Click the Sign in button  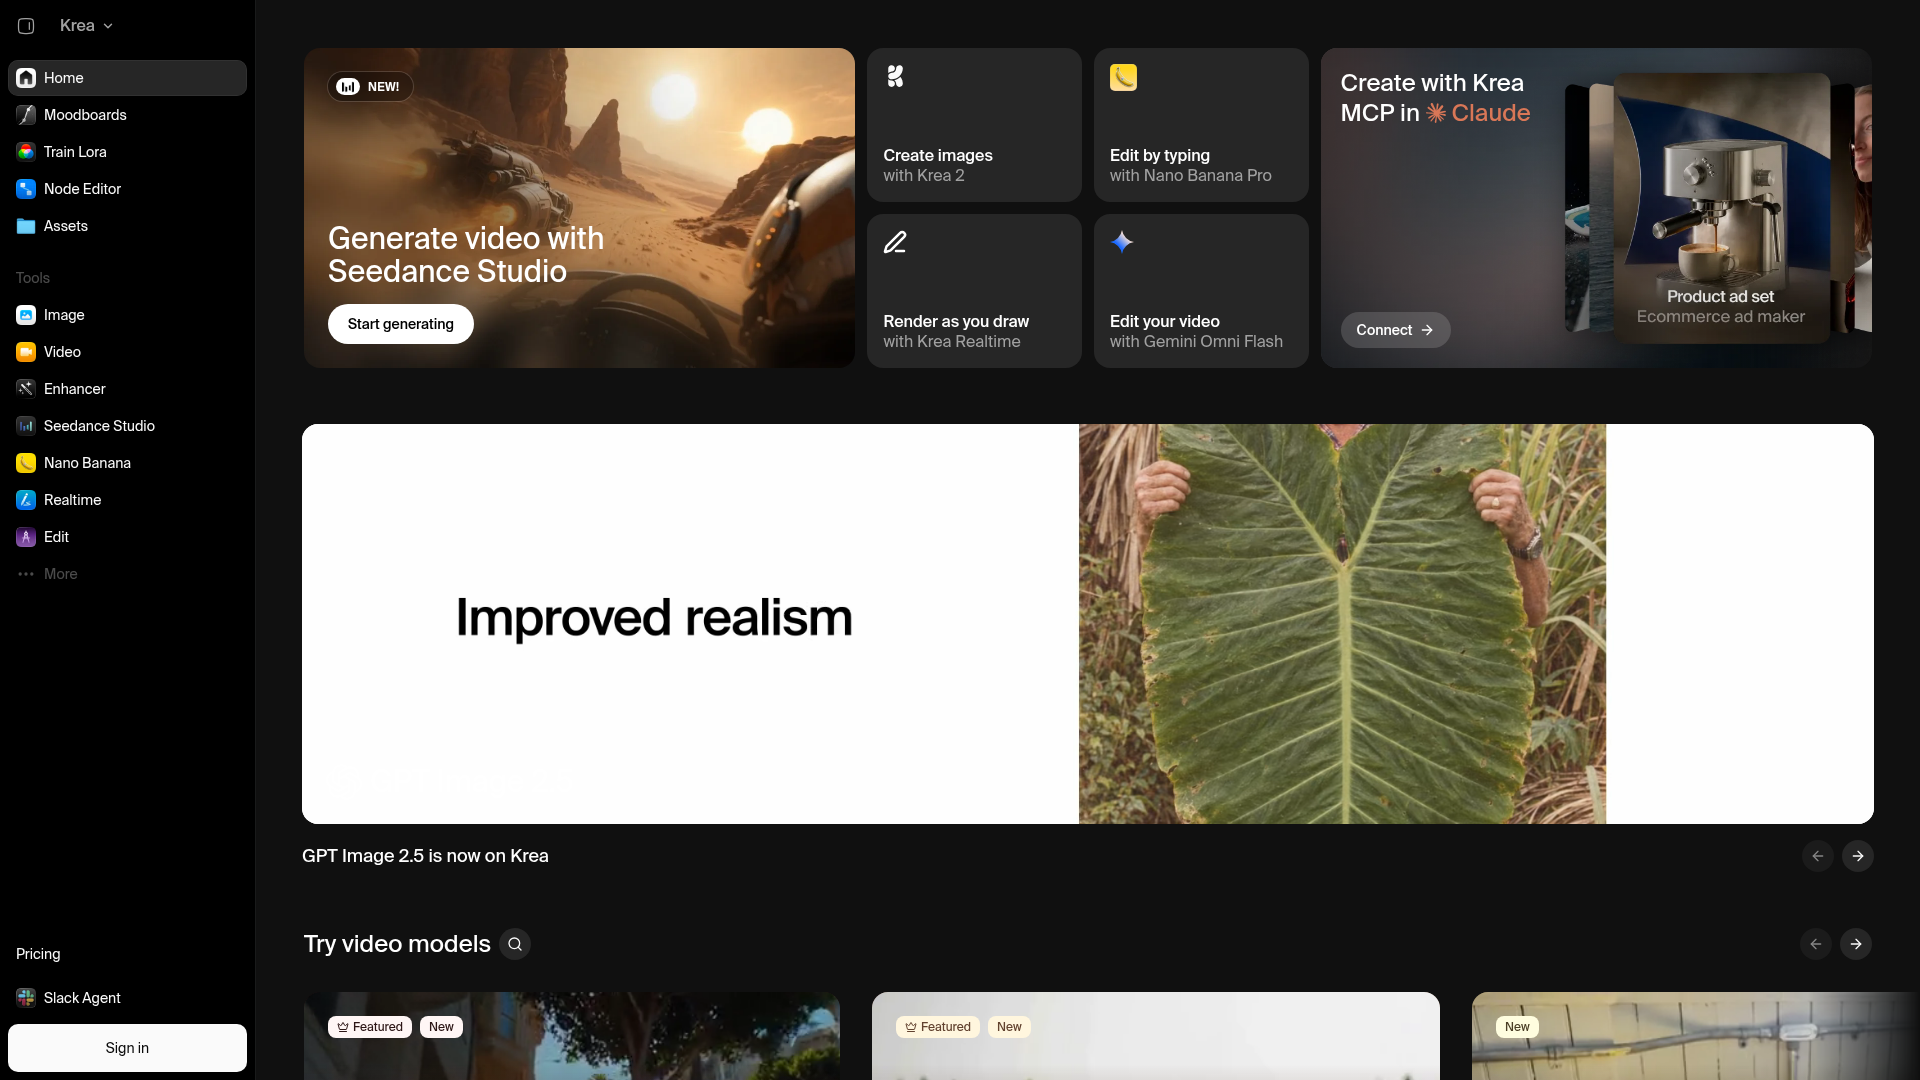pos(127,1048)
